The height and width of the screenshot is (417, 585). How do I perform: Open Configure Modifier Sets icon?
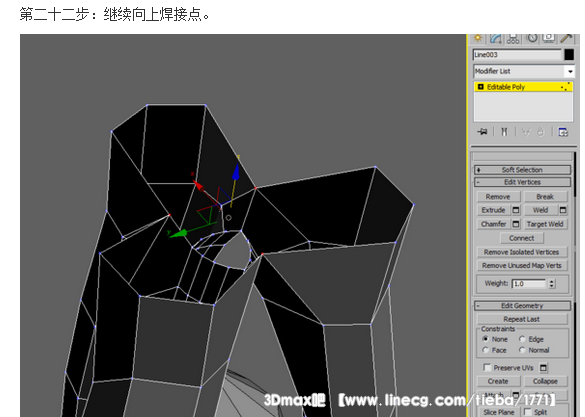click(563, 132)
